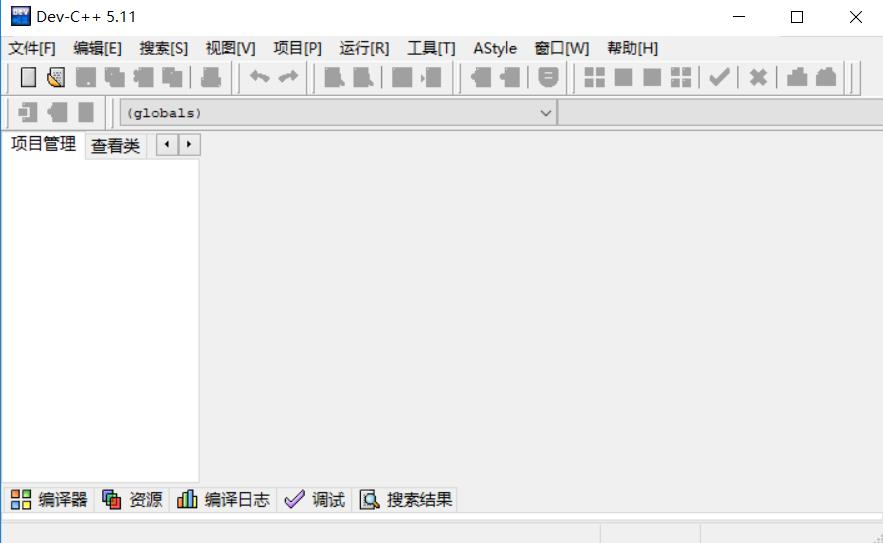Click the Remove from project toolbar icon
This screenshot has width=883, height=543.
tap(510, 77)
